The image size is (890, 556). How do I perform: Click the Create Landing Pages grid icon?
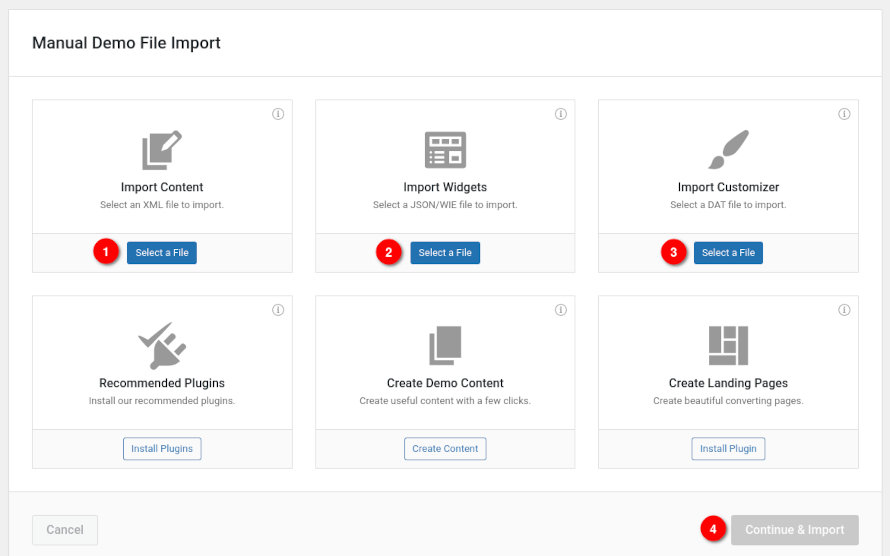tap(728, 346)
